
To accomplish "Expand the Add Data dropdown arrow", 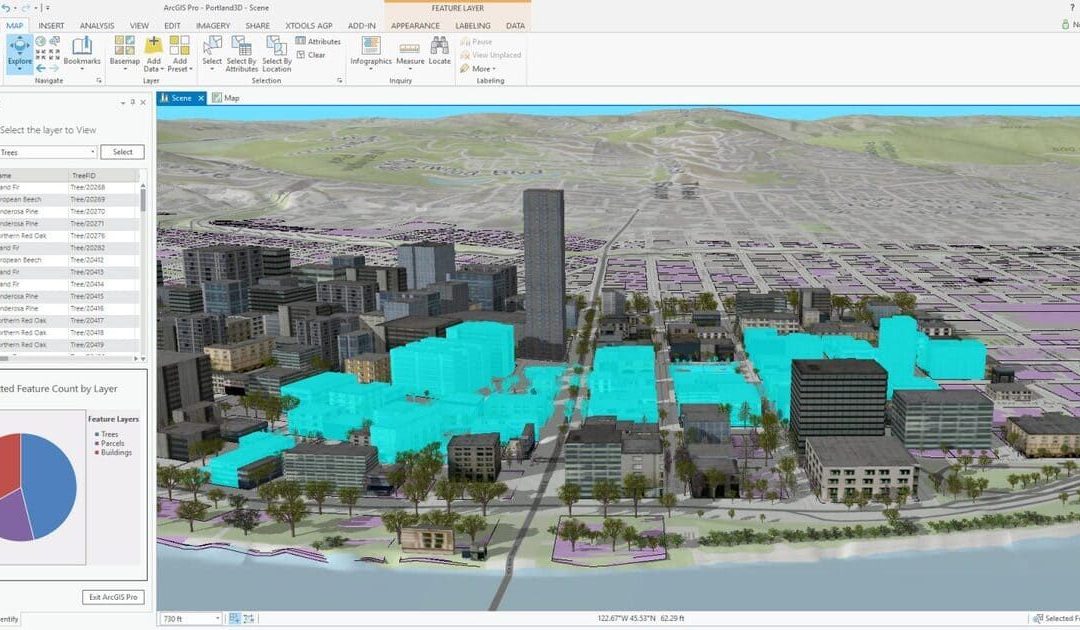I will 163,69.
